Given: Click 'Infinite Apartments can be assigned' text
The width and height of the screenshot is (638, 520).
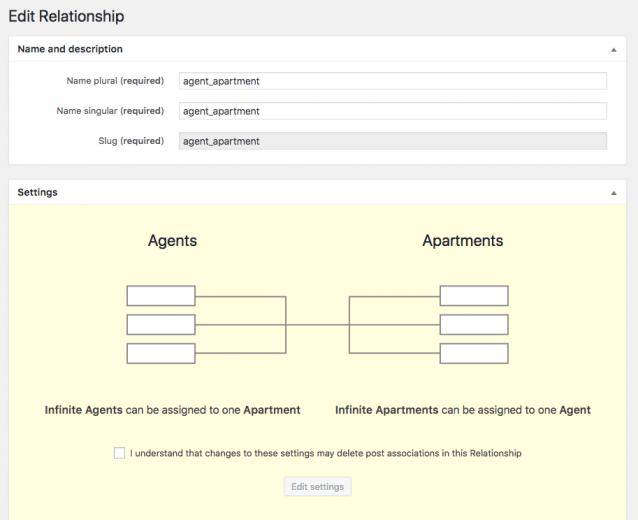Looking at the screenshot, I should [x=463, y=410].
